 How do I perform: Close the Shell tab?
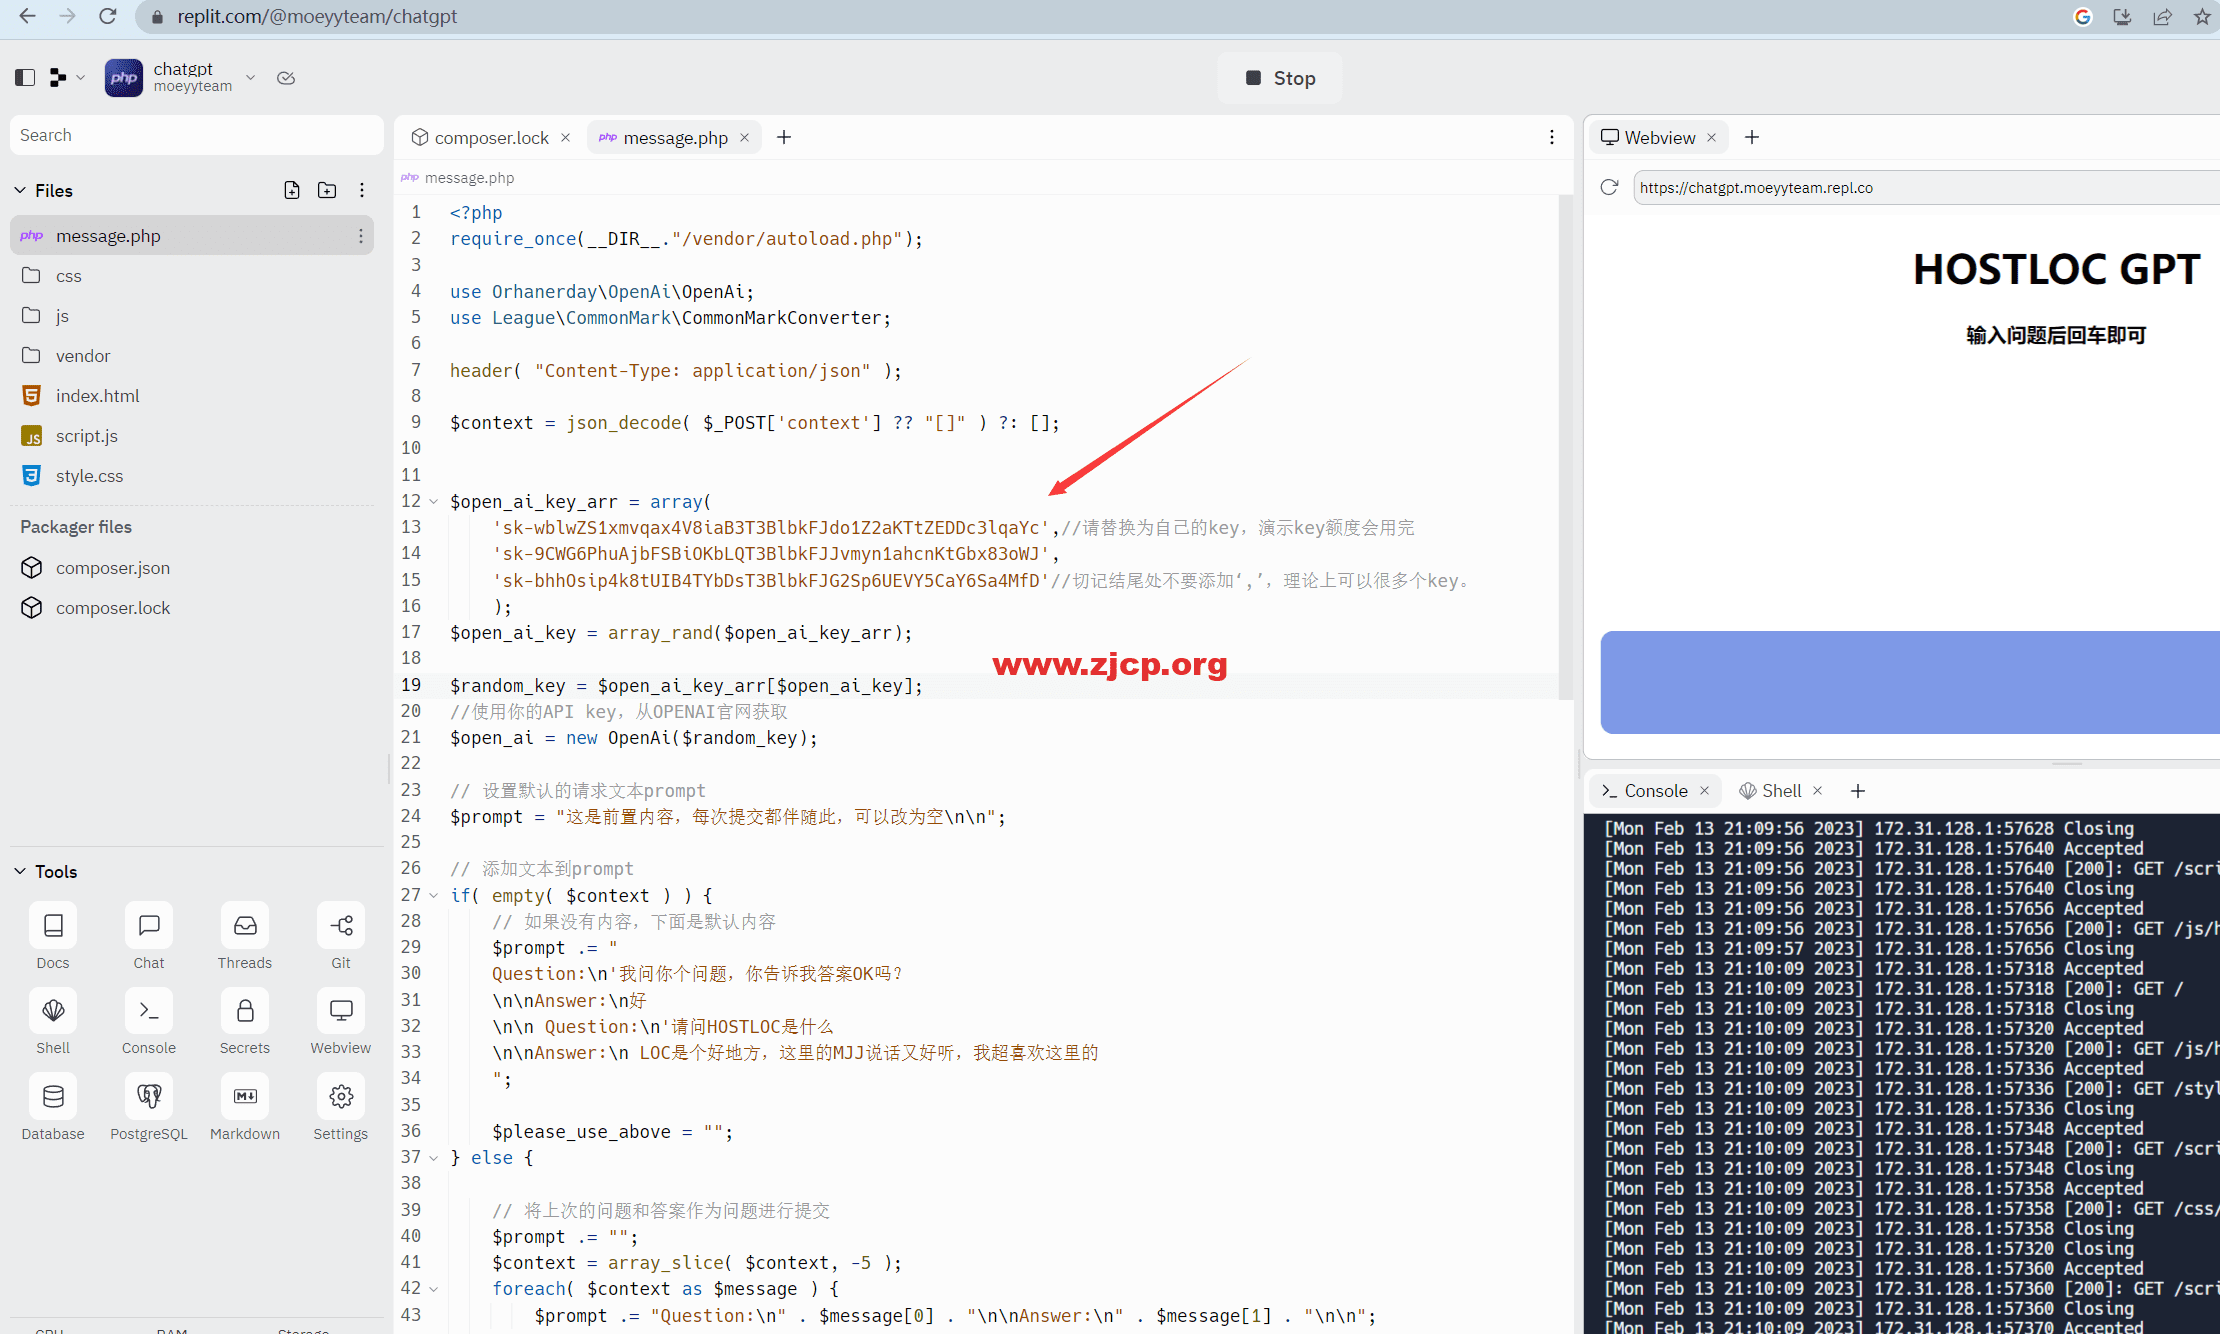[x=1818, y=790]
